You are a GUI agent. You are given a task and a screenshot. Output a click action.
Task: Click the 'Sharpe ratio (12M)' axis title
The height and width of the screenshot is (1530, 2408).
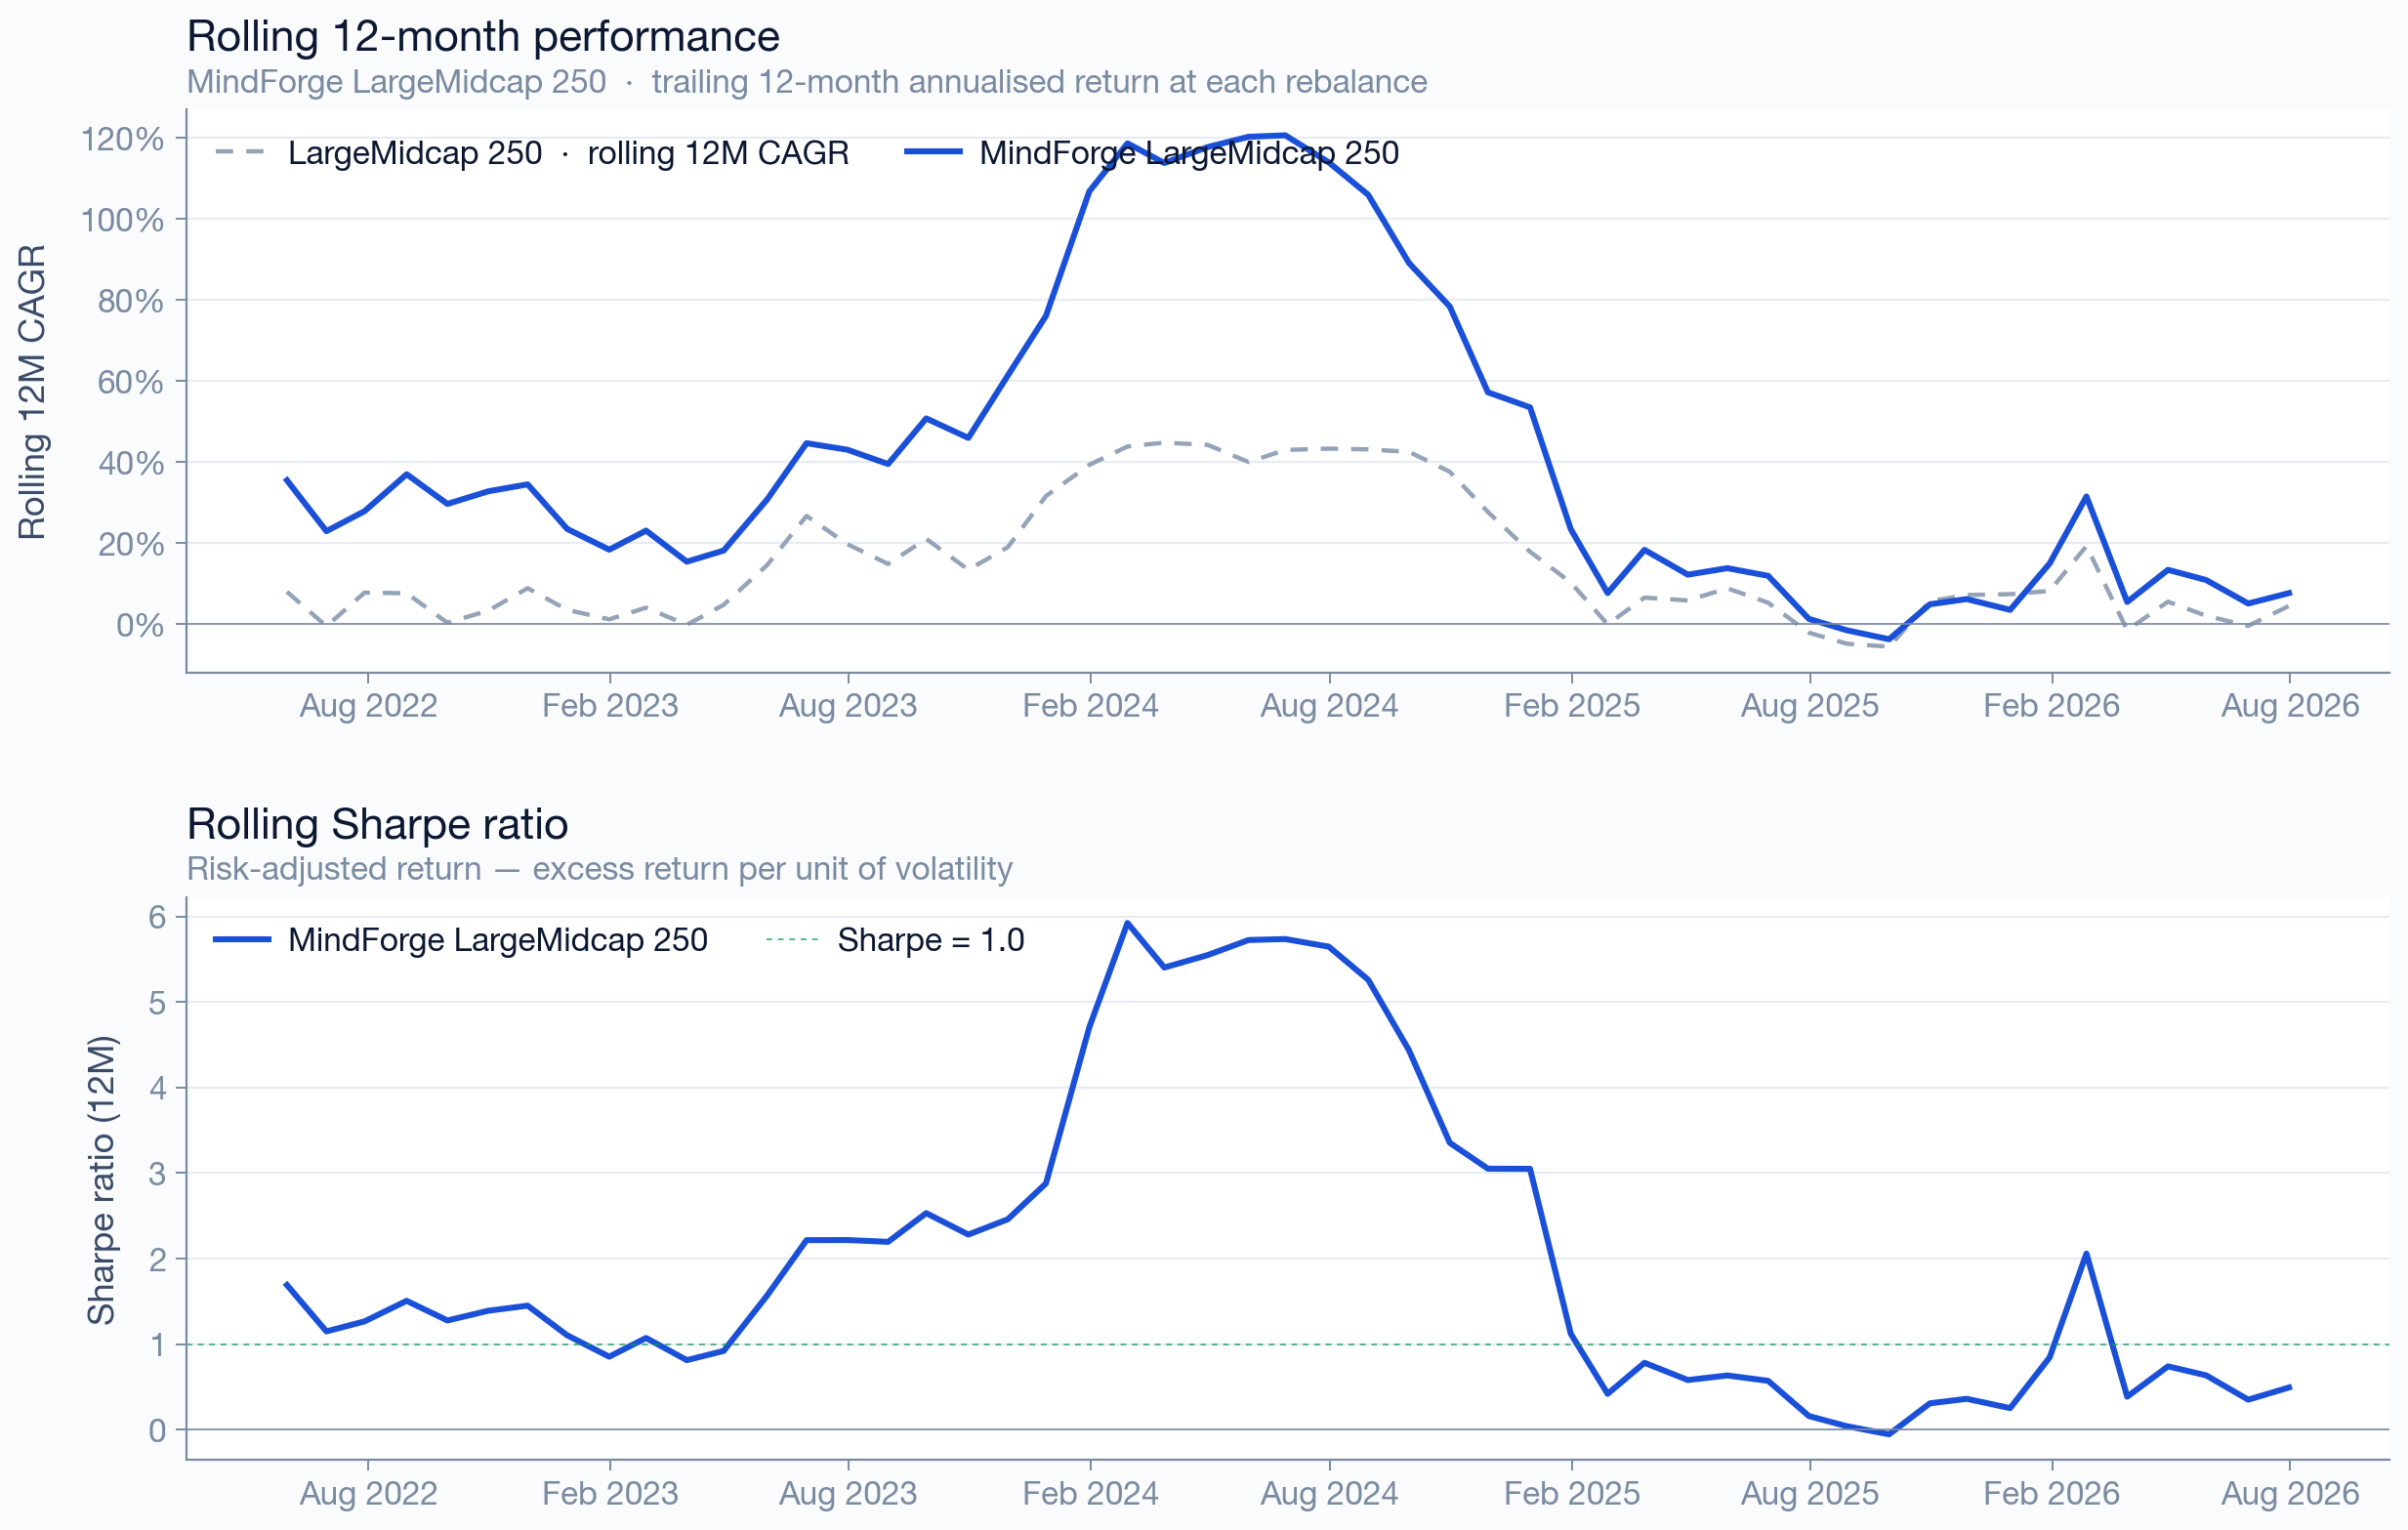(x=101, y=1180)
